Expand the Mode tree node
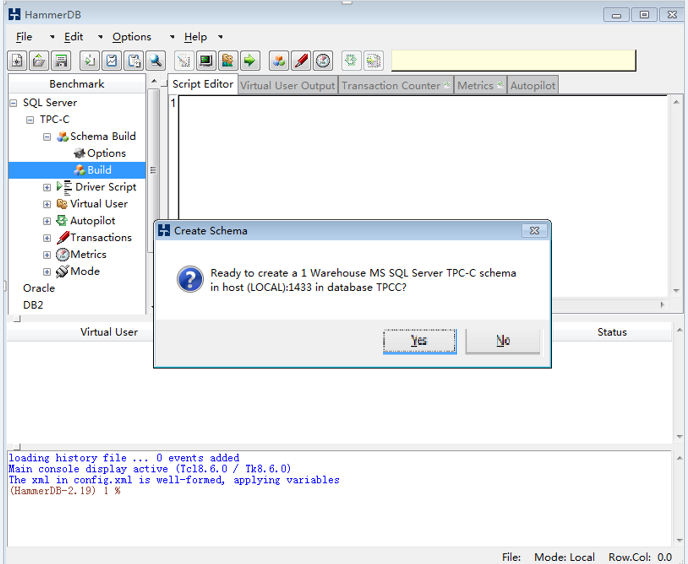 pyautogui.click(x=47, y=272)
